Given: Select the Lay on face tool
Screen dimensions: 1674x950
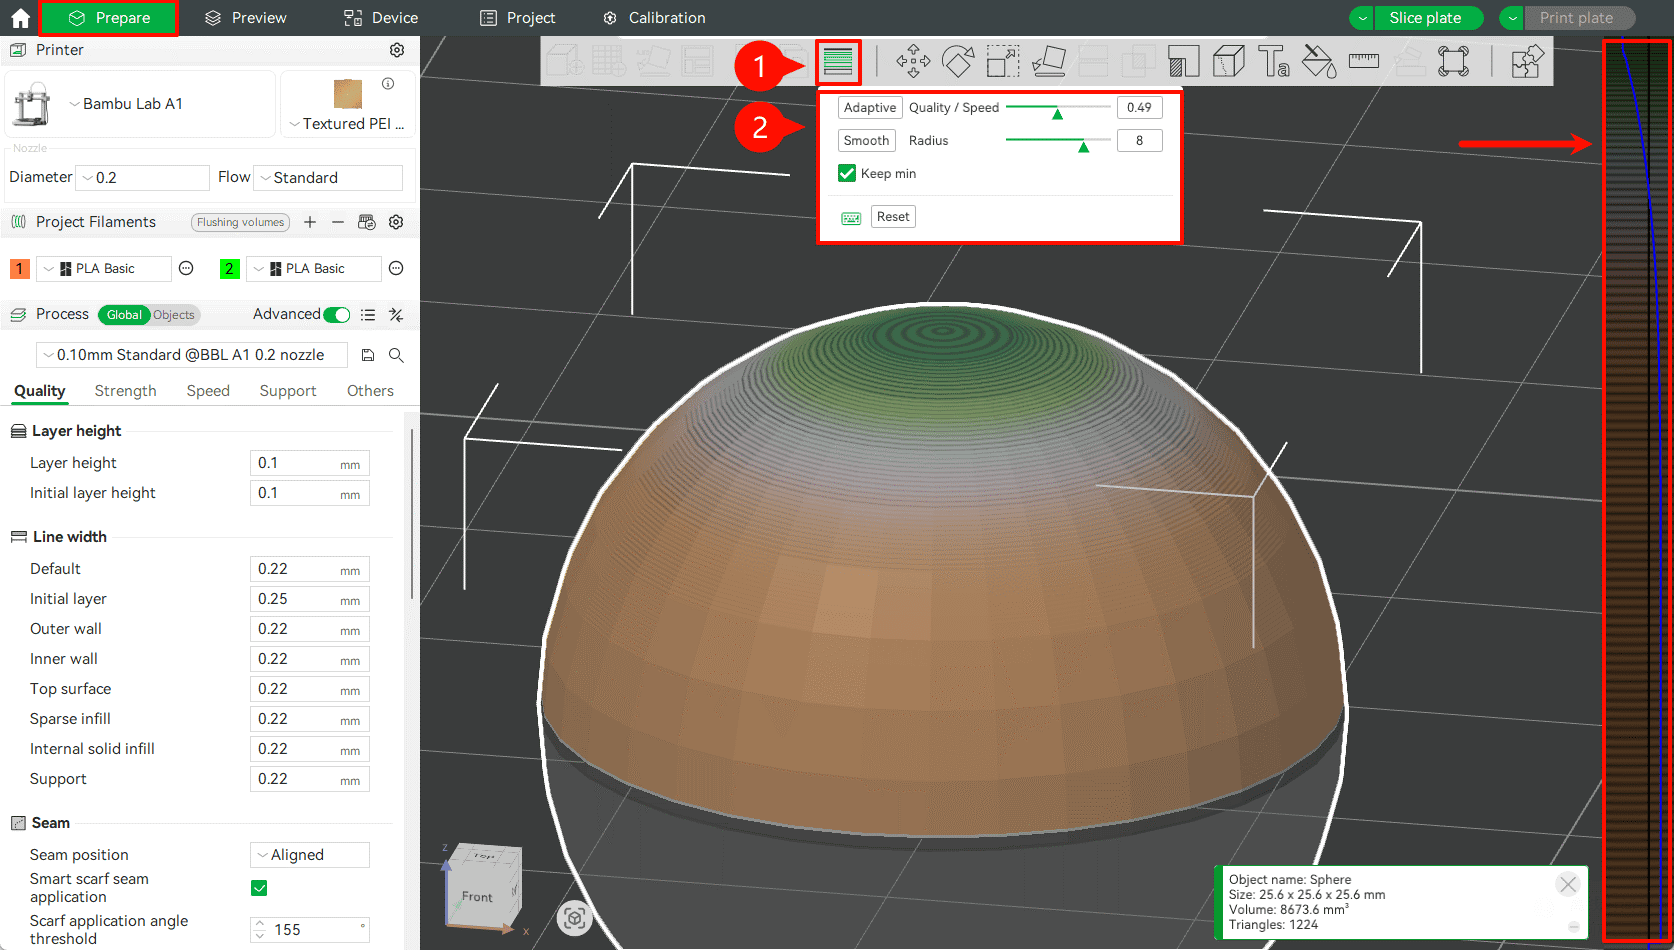Looking at the screenshot, I should point(1048,62).
